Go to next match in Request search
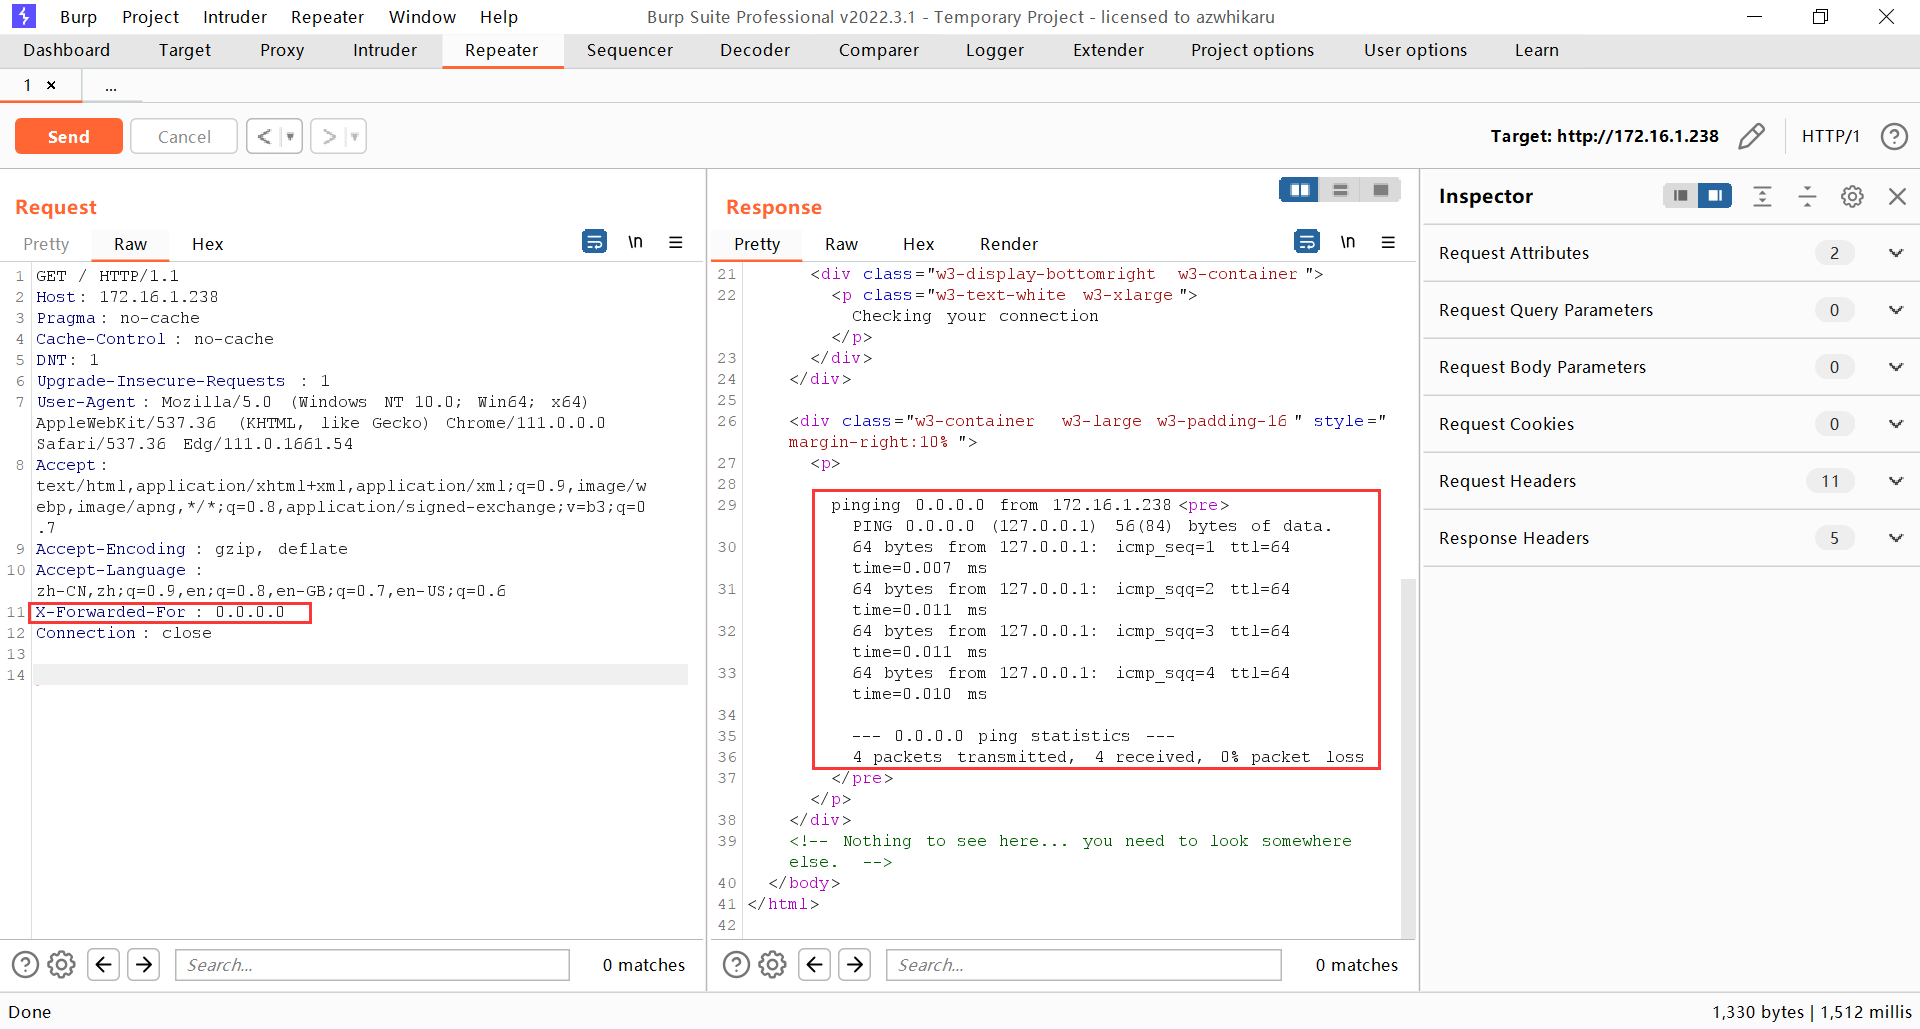Viewport: 1920px width, 1029px height. click(144, 964)
